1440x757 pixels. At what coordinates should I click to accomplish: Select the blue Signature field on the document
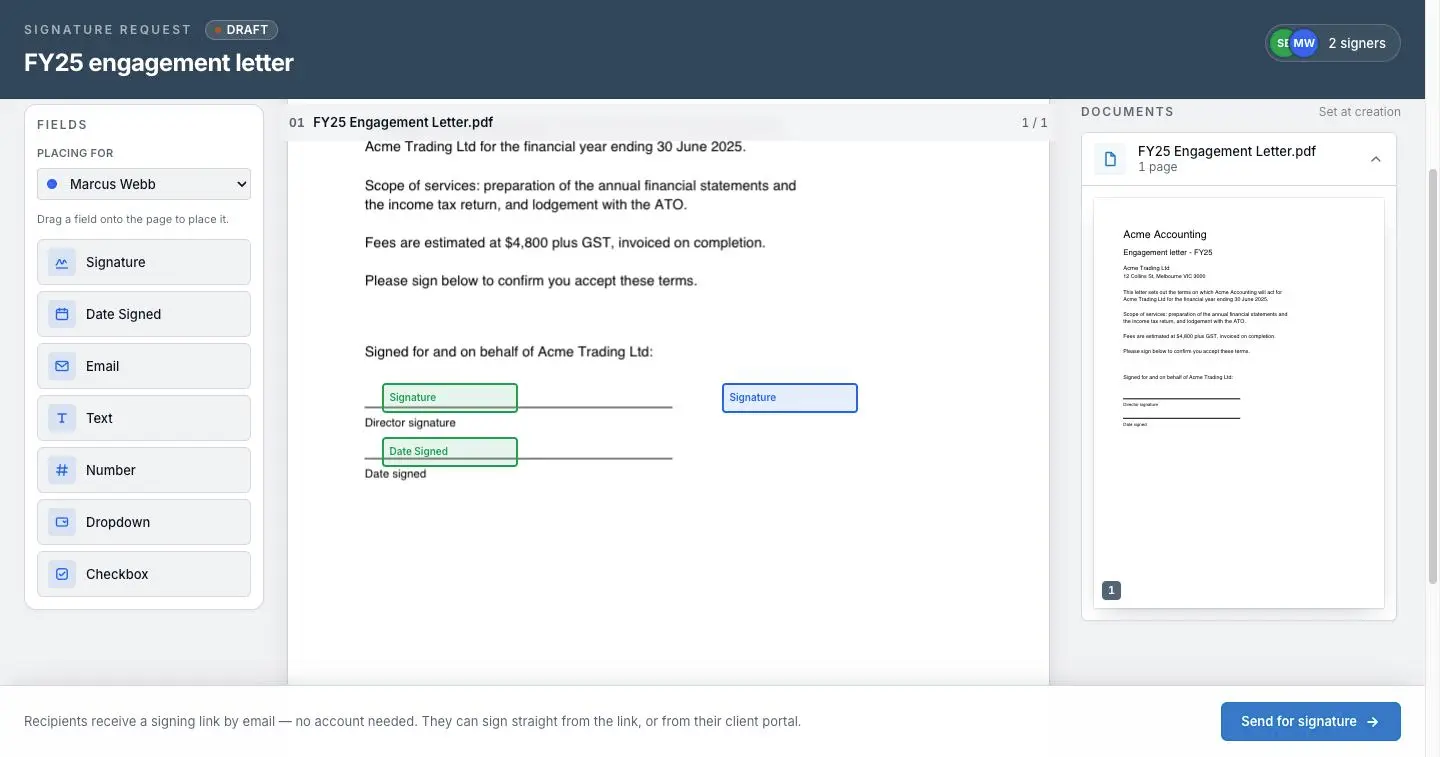790,398
